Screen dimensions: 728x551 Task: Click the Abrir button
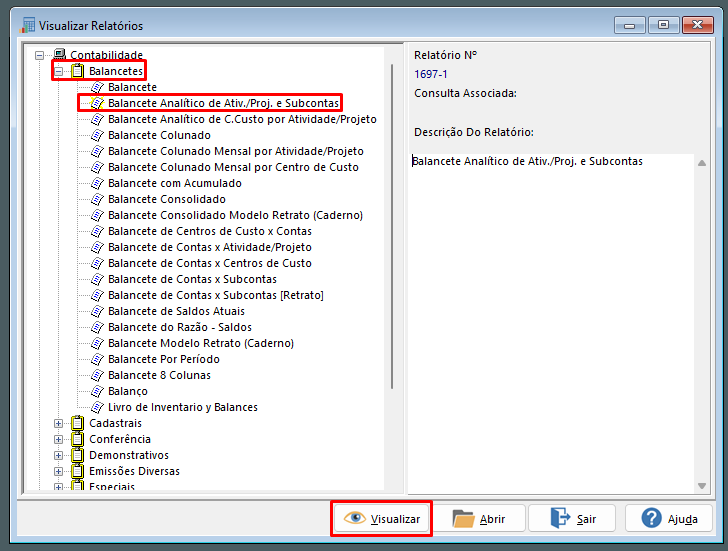pyautogui.click(x=479, y=519)
